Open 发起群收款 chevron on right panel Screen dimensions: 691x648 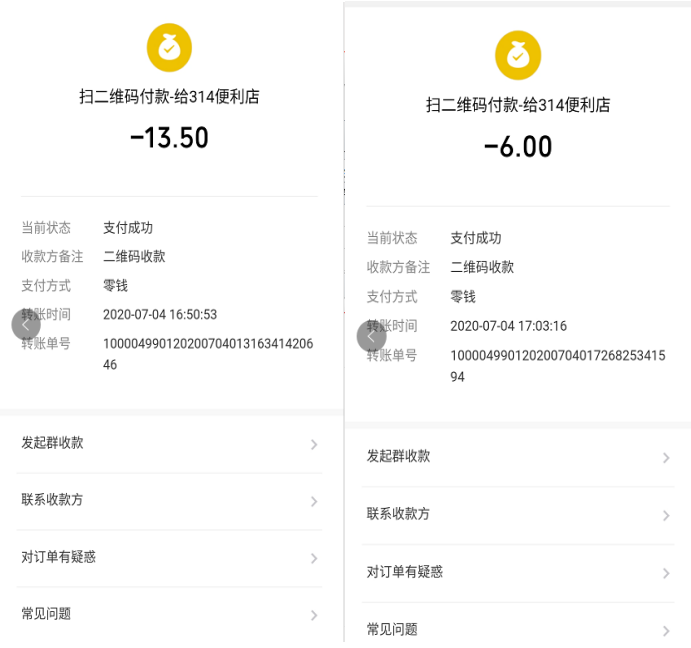point(666,458)
